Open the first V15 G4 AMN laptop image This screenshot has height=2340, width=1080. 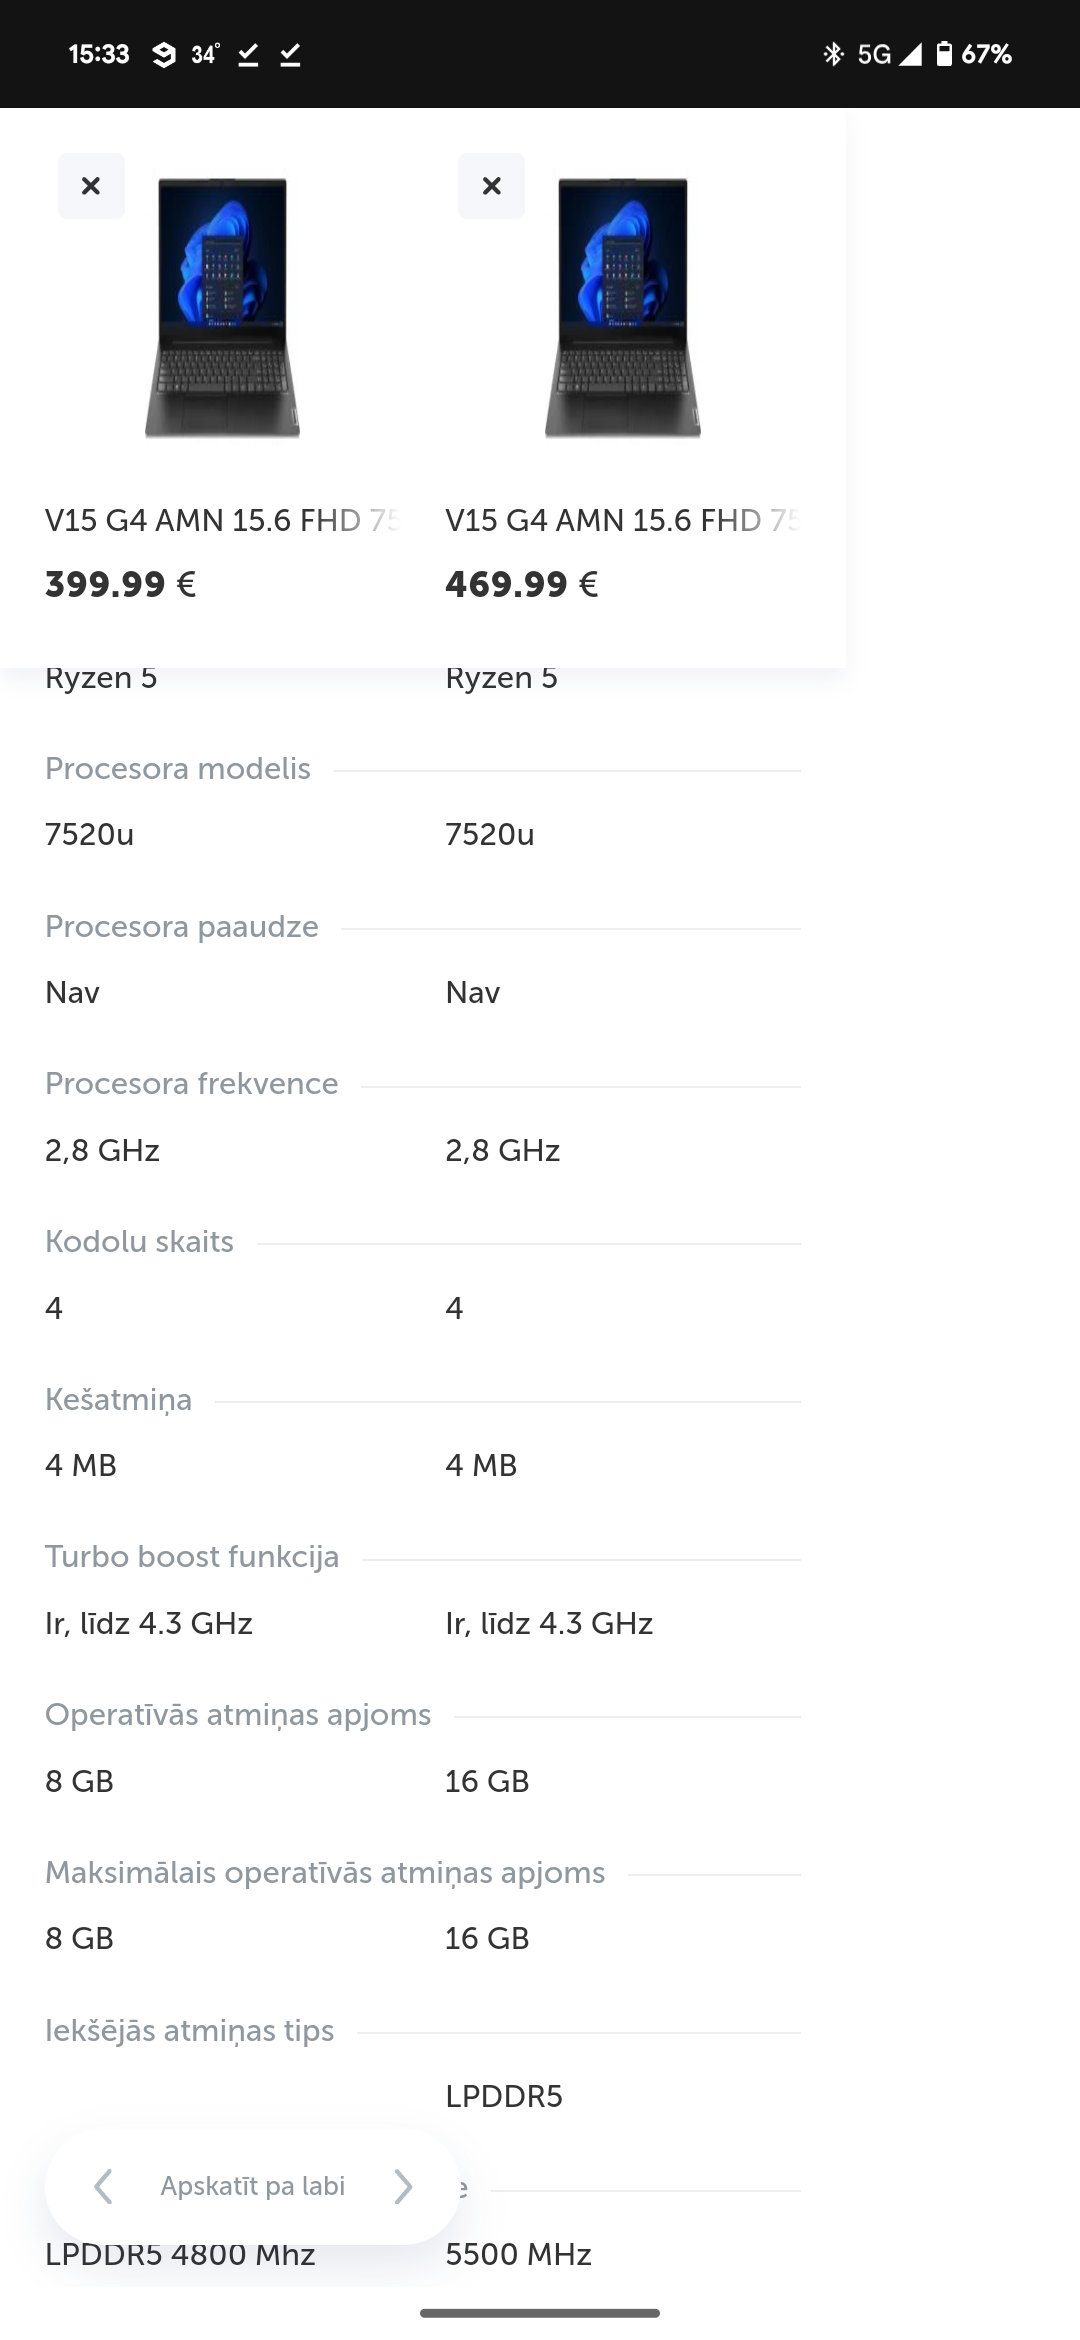(223, 307)
